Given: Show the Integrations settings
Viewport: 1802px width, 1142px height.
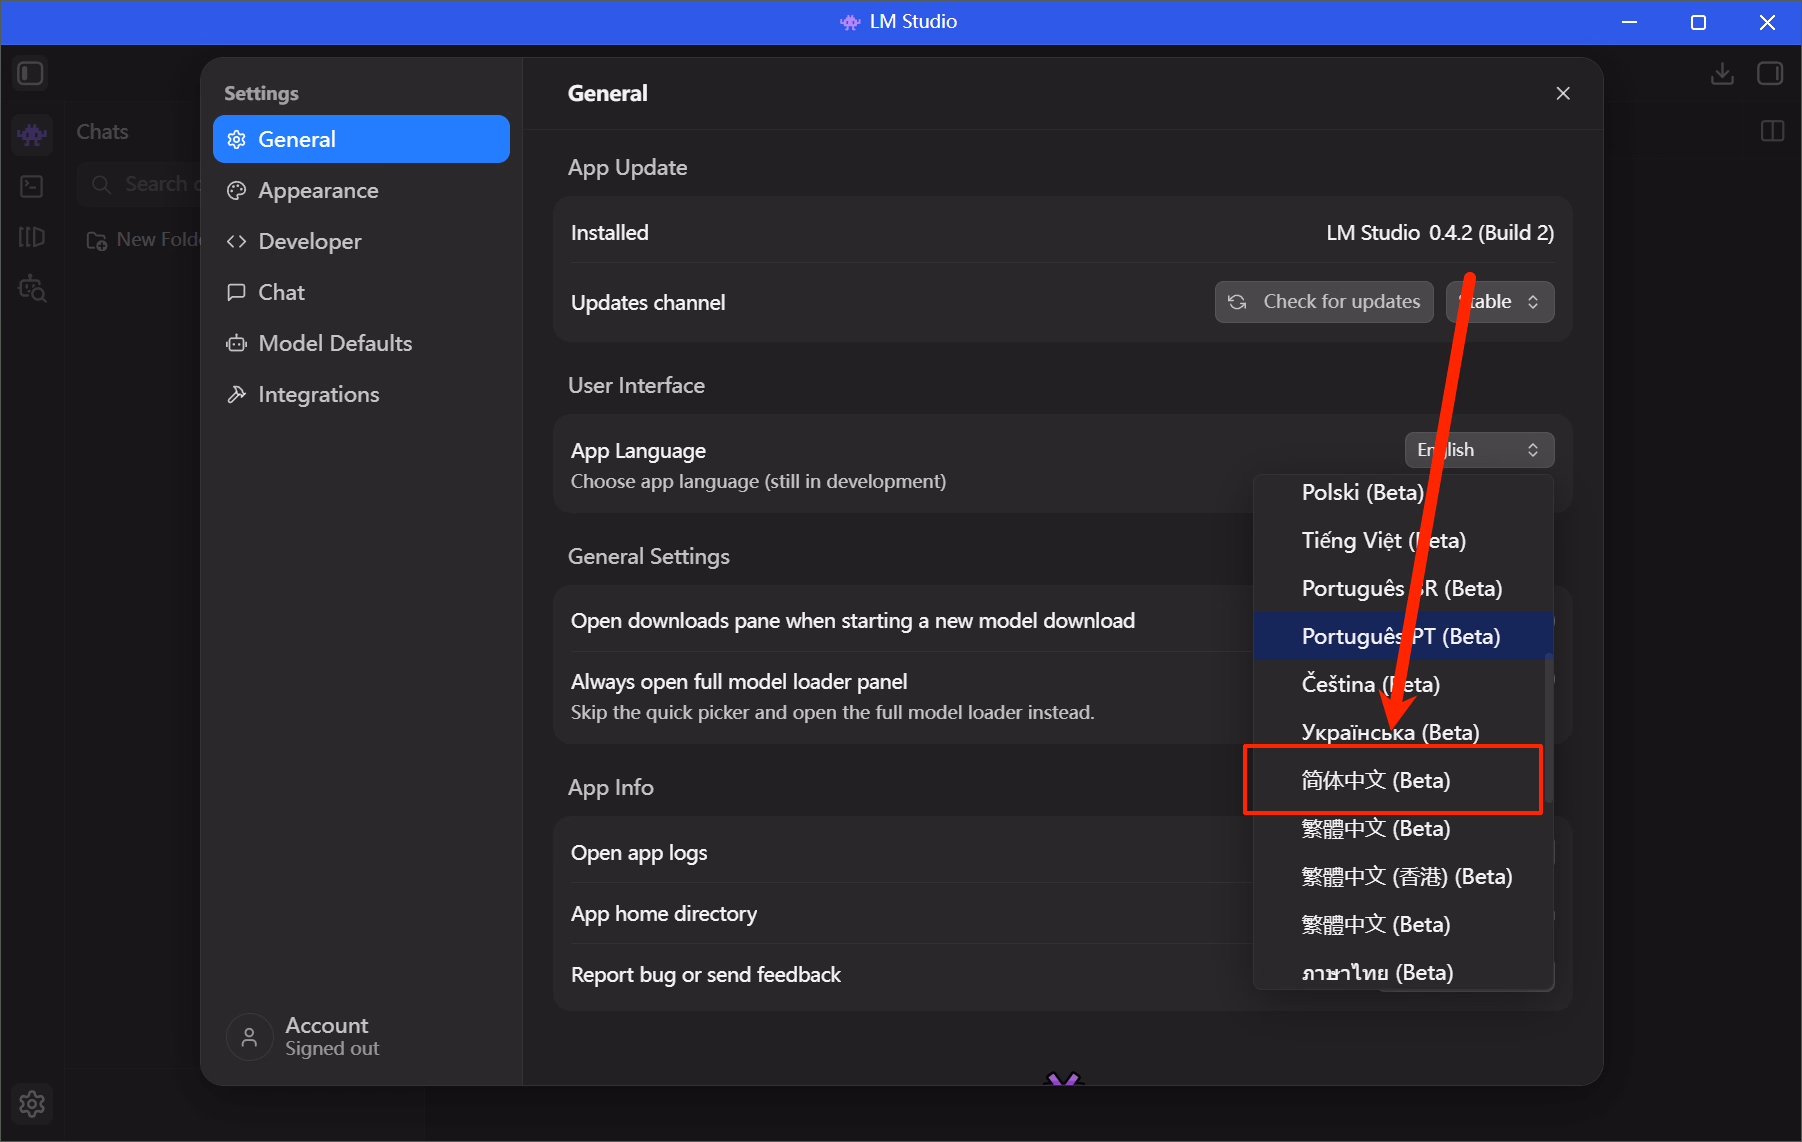Looking at the screenshot, I should coord(361,394).
